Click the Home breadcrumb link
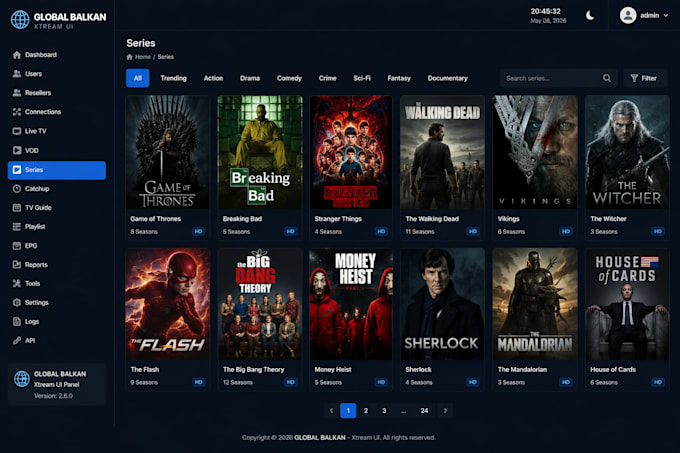Viewport: 680px width, 453px height. click(143, 57)
